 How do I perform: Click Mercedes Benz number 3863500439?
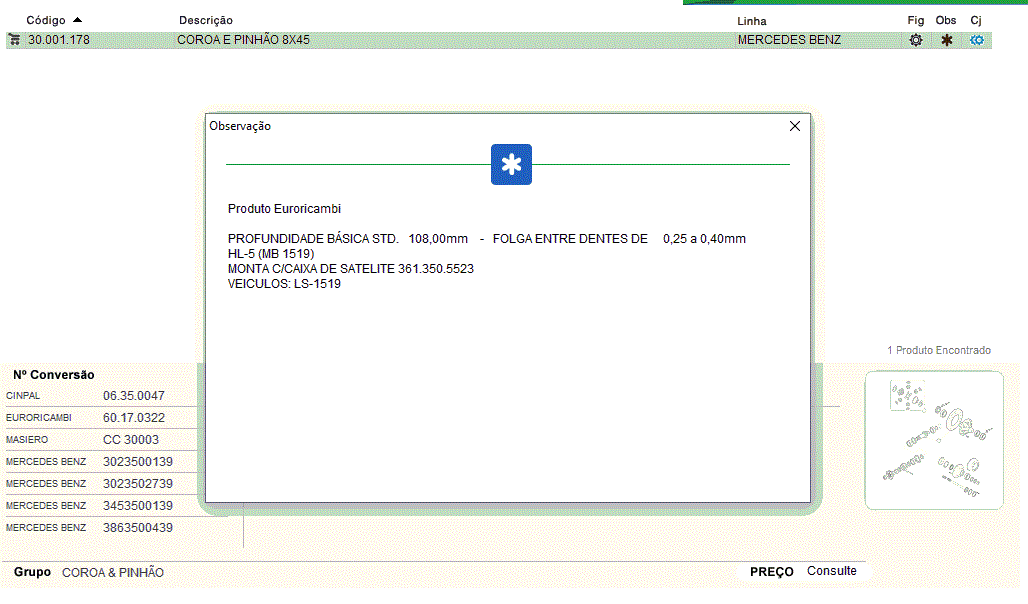point(138,527)
